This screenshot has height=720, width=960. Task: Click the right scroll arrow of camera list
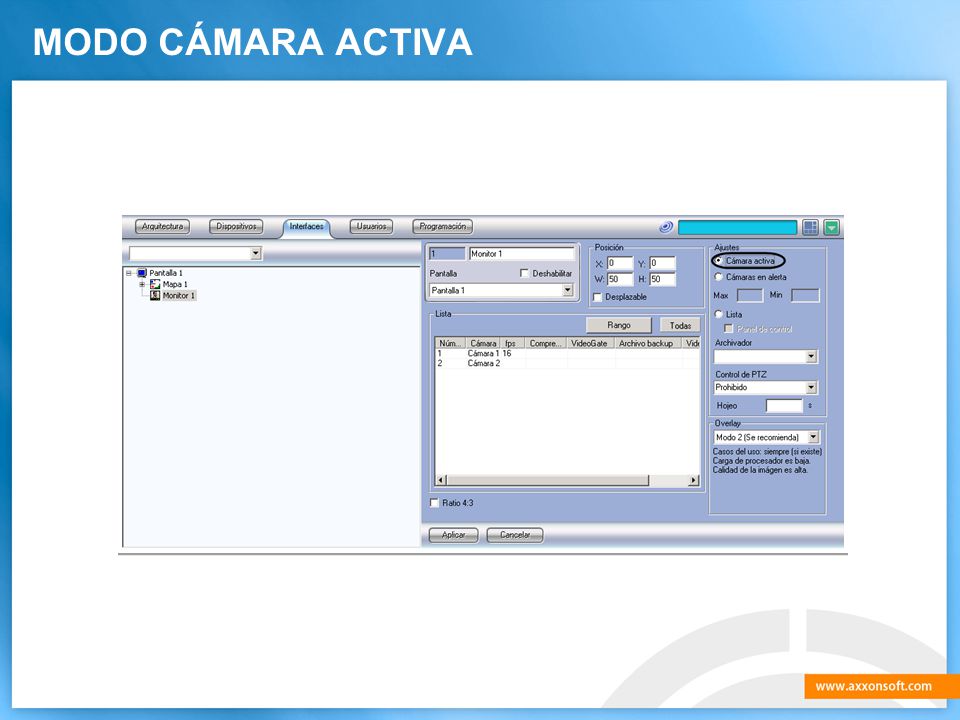[694, 481]
